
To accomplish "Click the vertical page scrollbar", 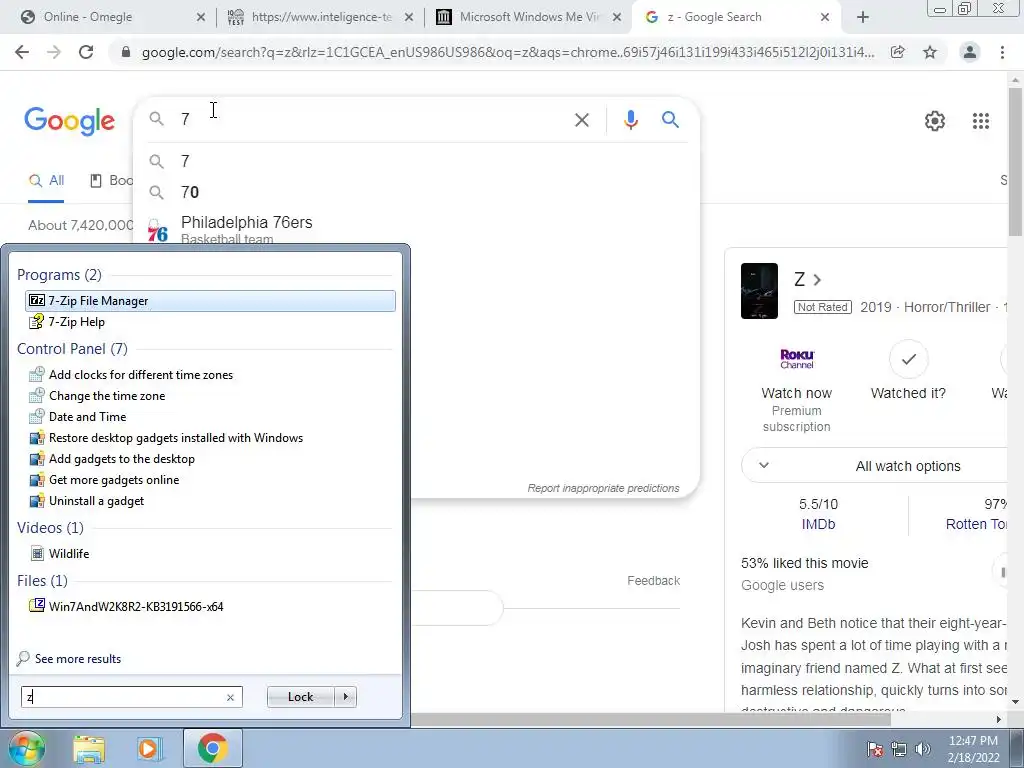I will (x=1016, y=160).
